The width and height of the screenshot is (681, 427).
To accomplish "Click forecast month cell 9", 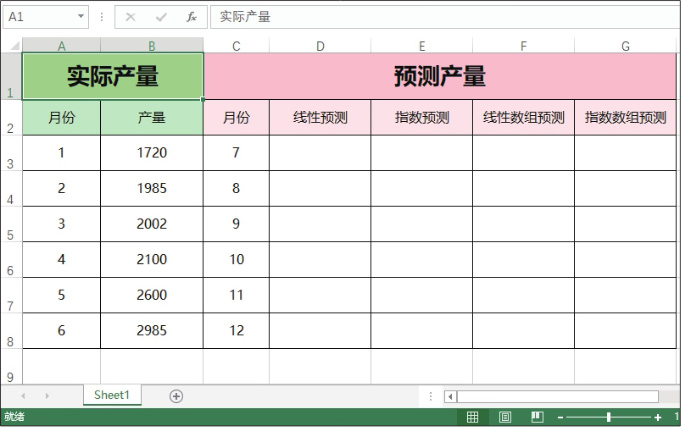I will click(236, 224).
